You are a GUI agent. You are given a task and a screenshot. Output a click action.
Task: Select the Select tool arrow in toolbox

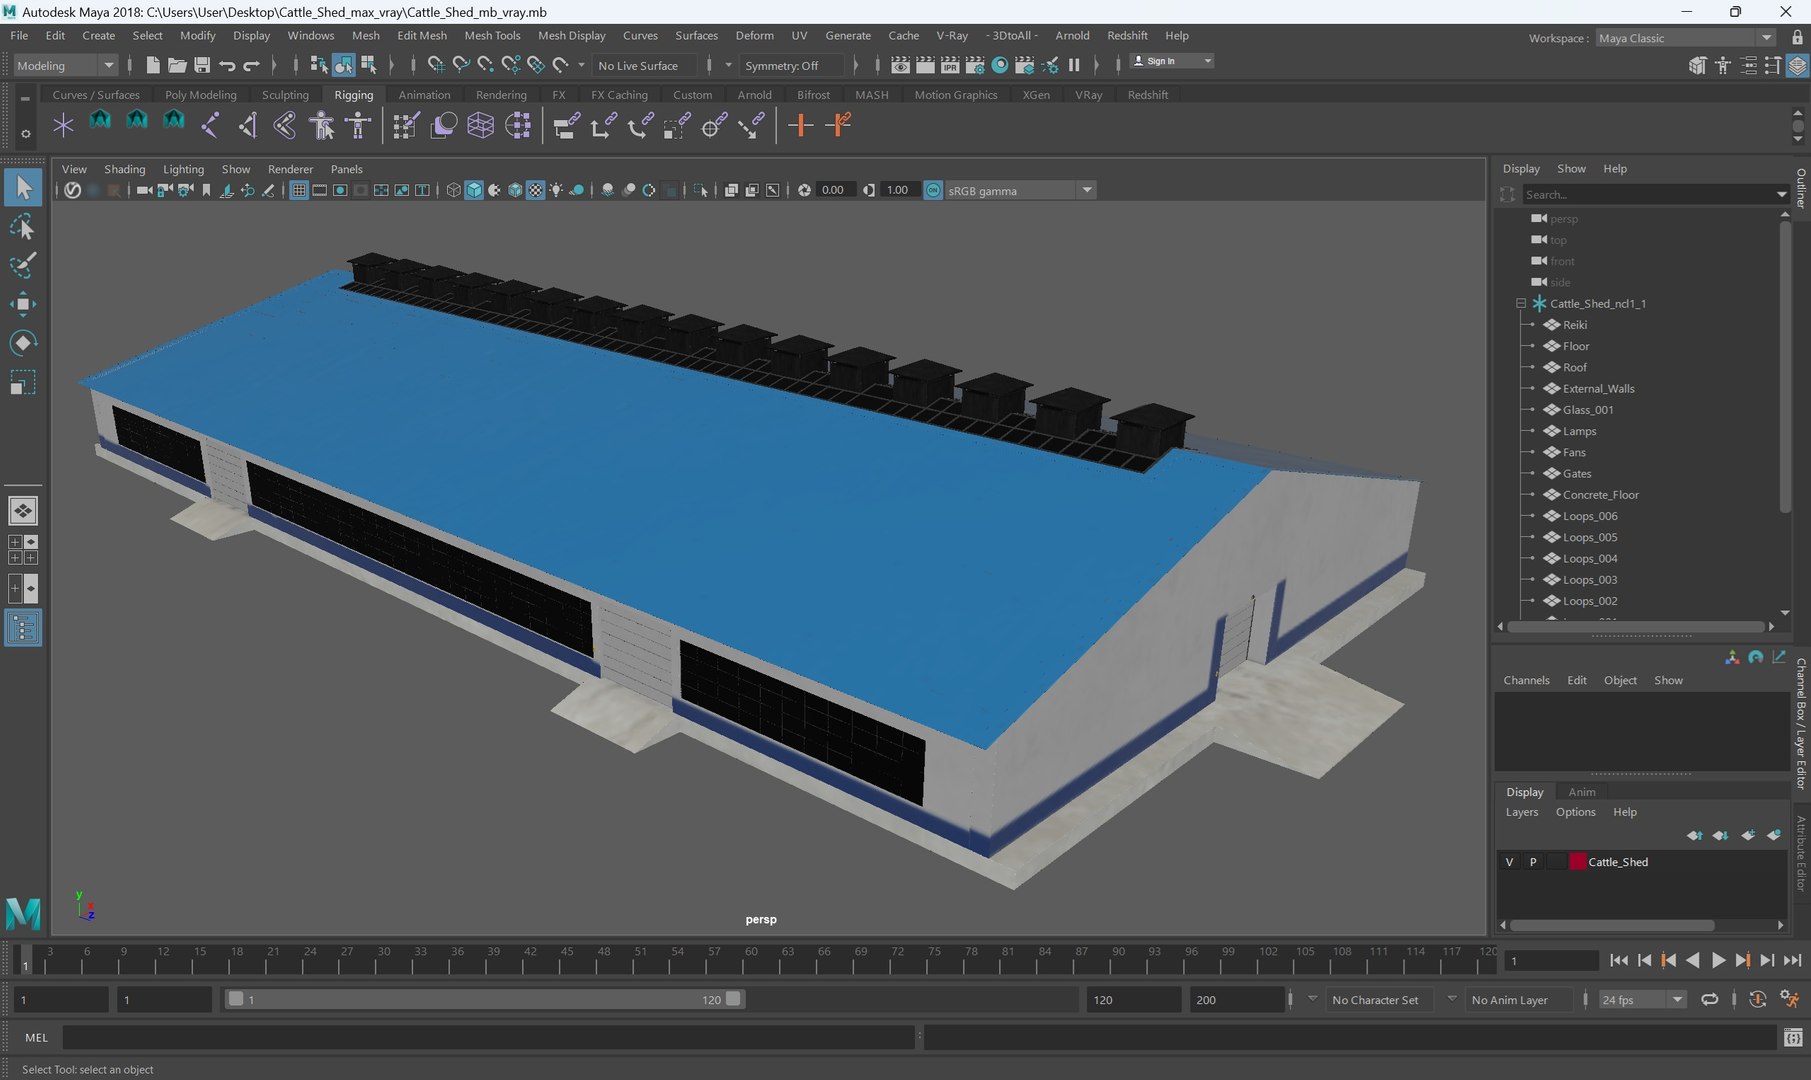pyautogui.click(x=23, y=187)
